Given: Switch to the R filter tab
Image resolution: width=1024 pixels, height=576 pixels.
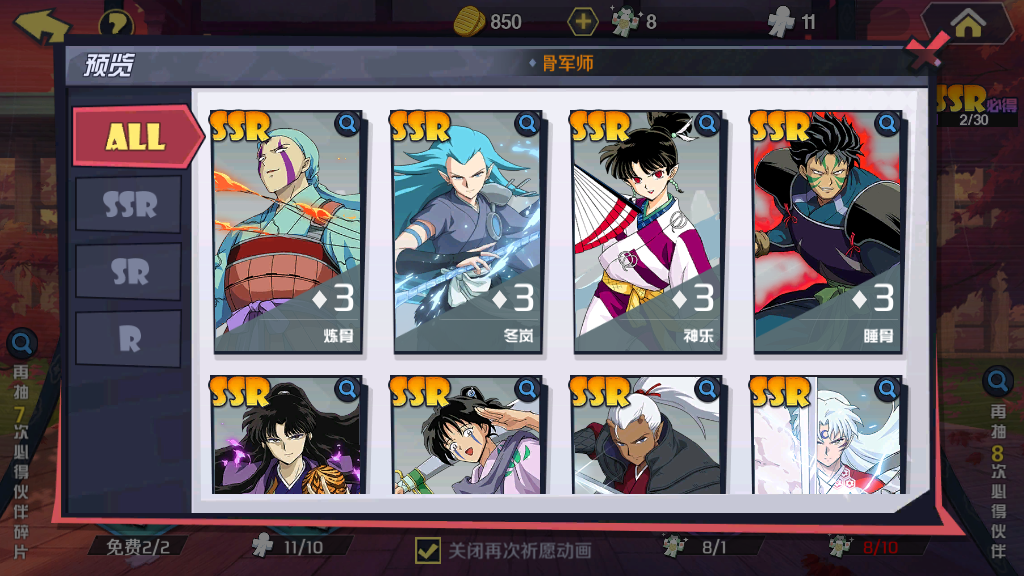Looking at the screenshot, I should (x=129, y=339).
